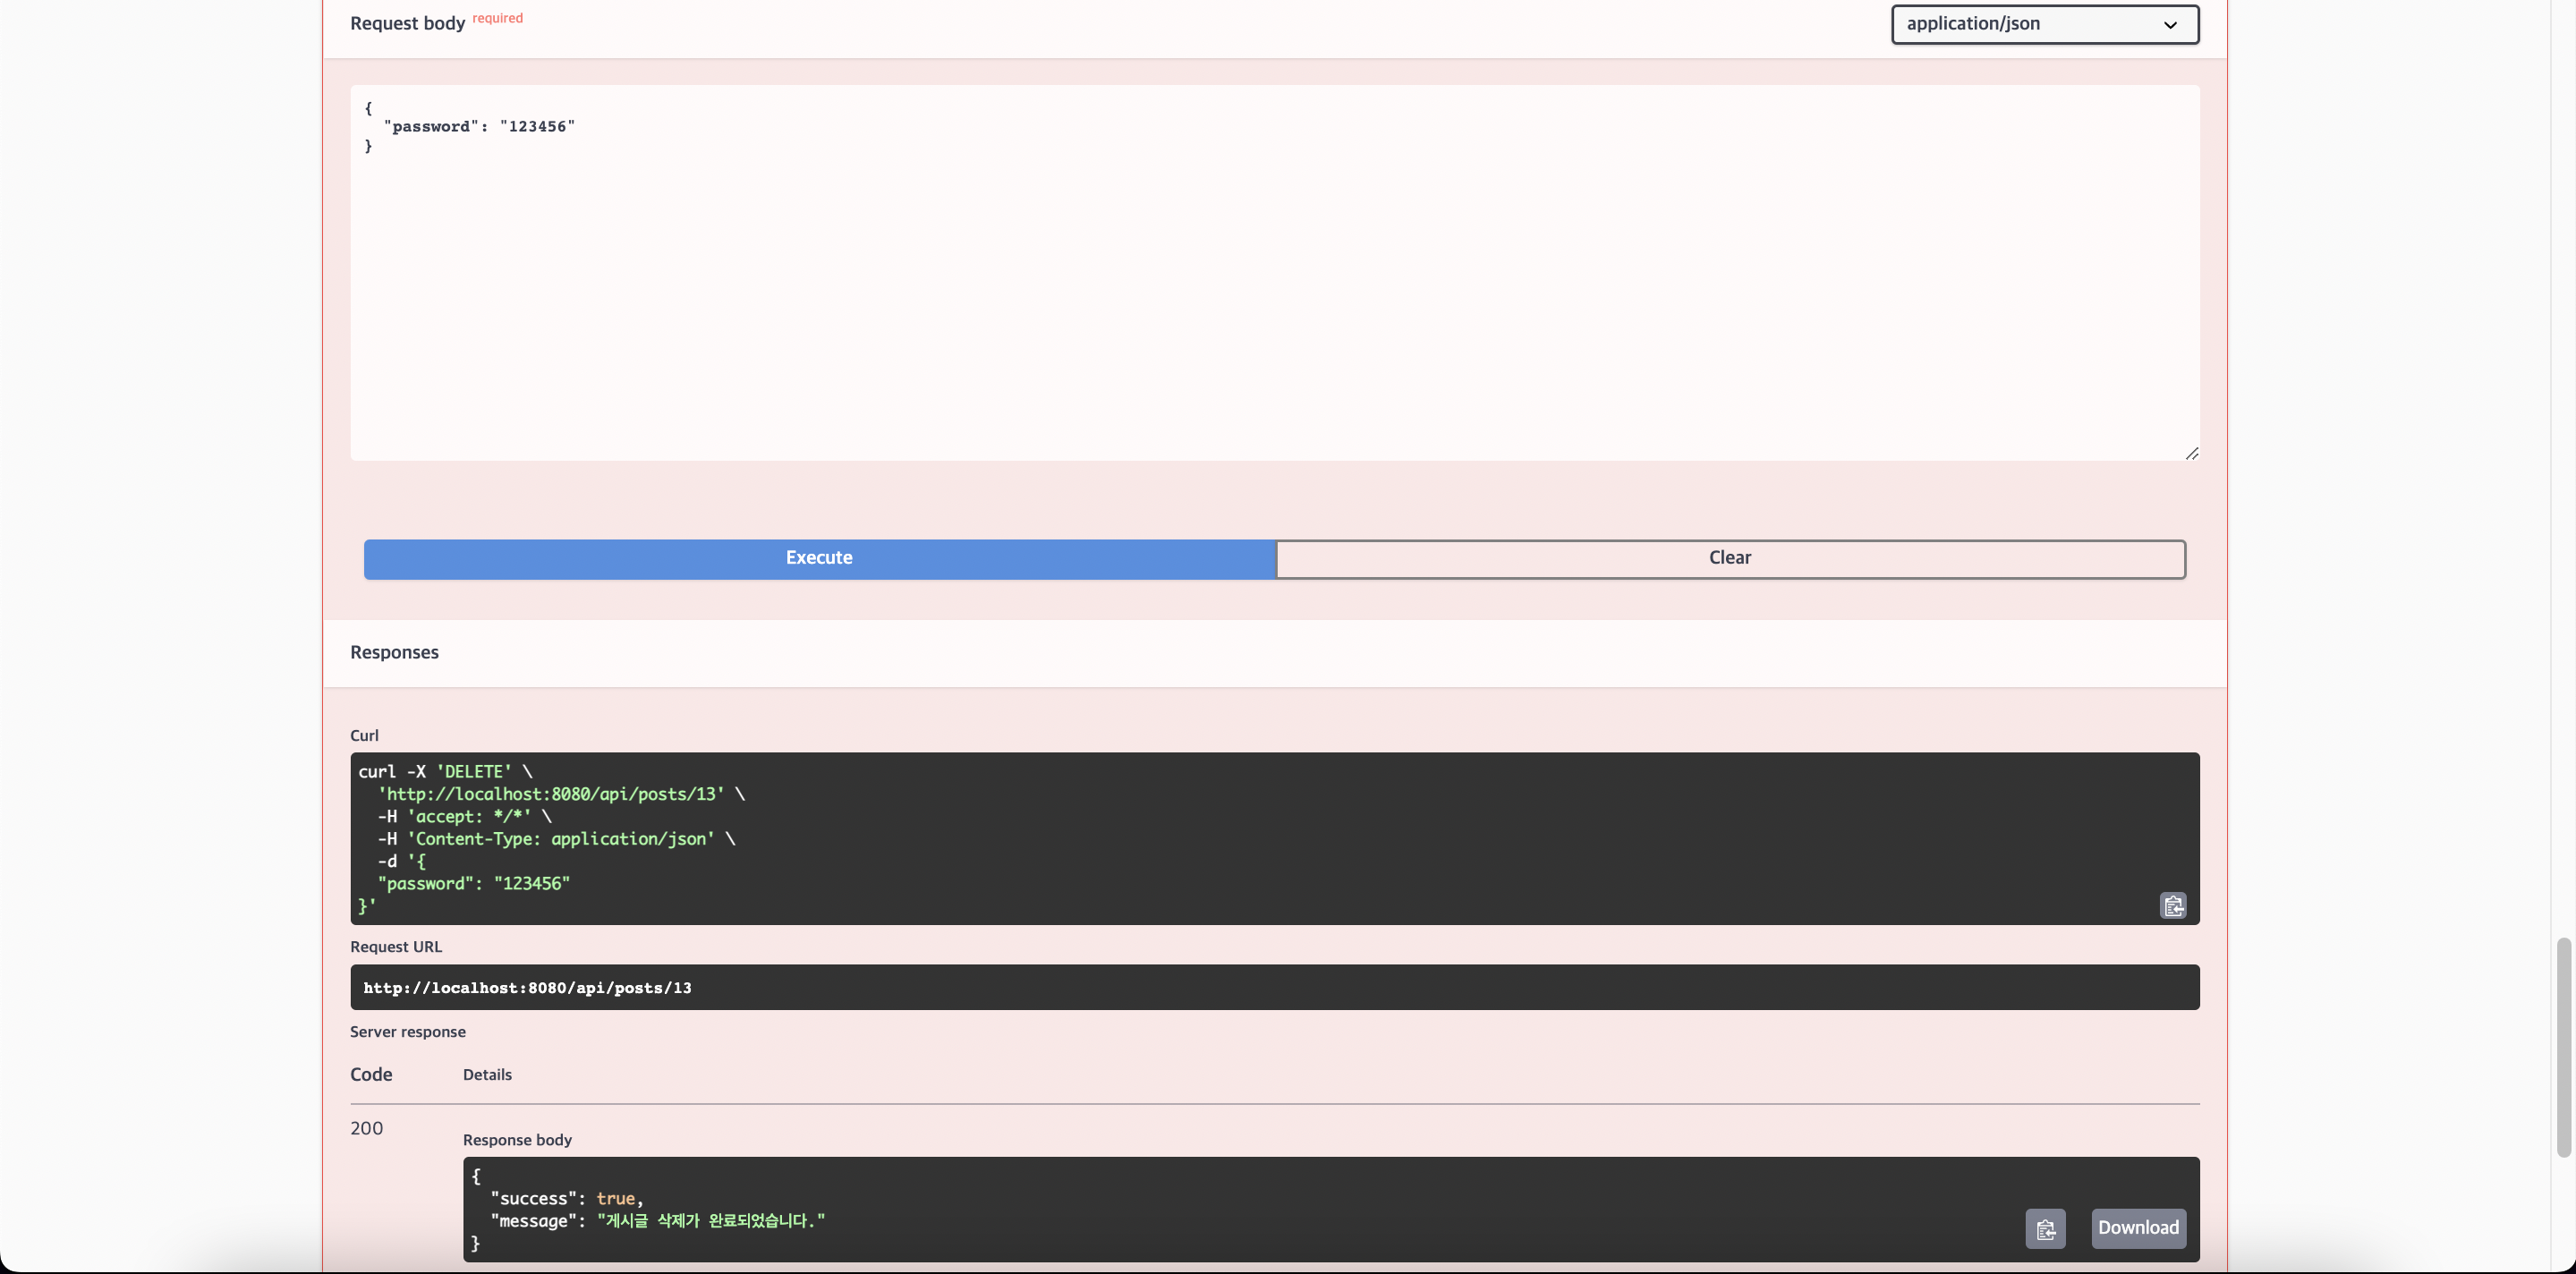Click the Details column header
Viewport: 2576px width, 1274px height.
point(487,1074)
